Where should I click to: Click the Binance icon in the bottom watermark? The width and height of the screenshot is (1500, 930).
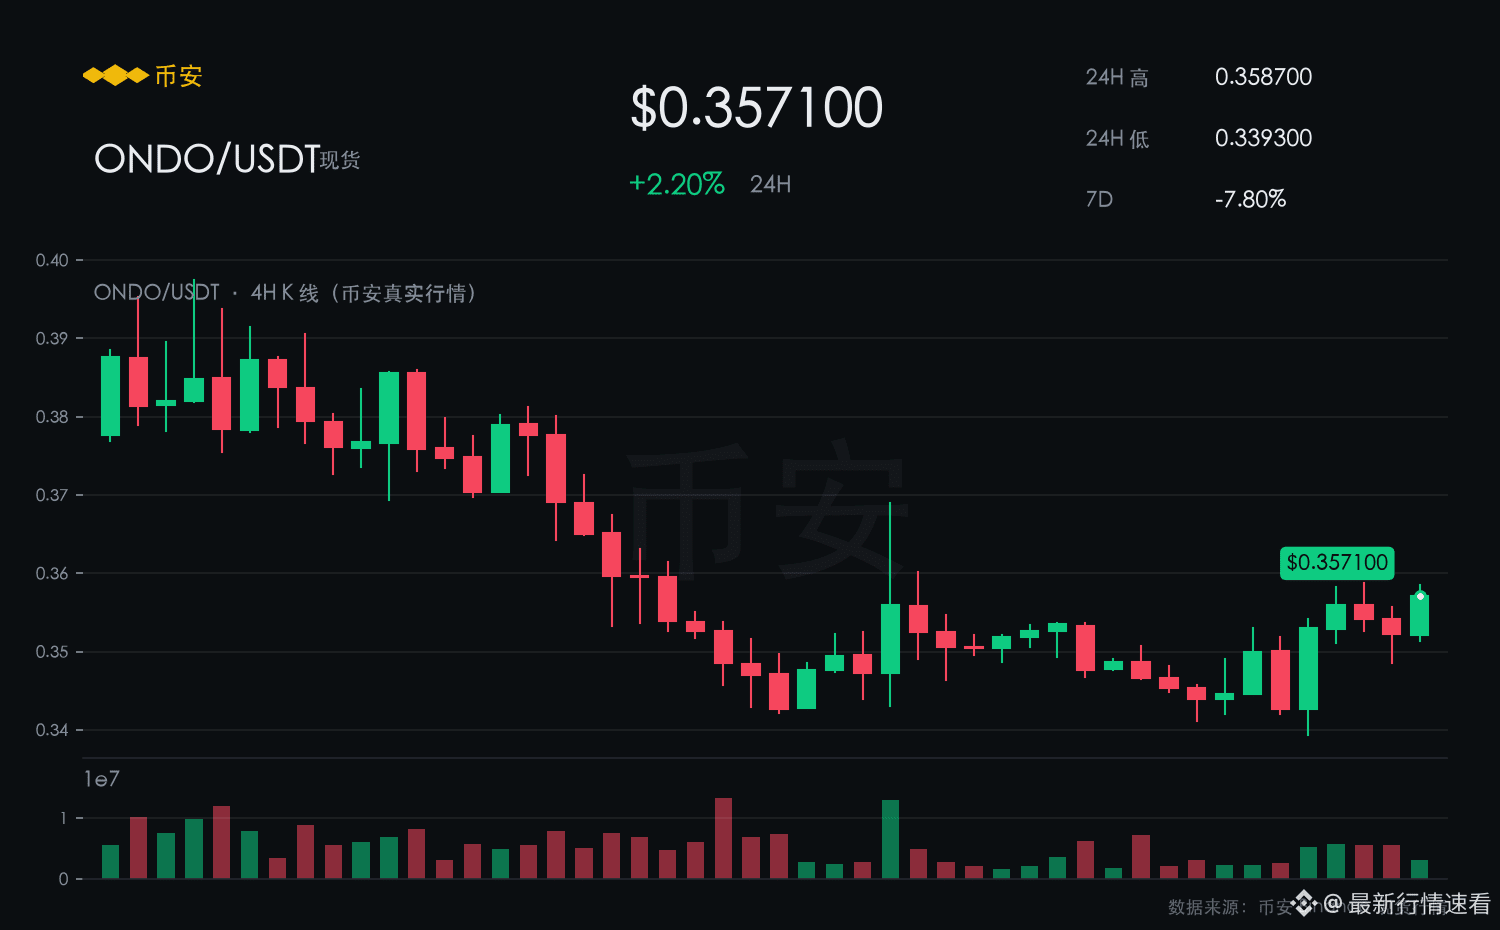point(1304,904)
